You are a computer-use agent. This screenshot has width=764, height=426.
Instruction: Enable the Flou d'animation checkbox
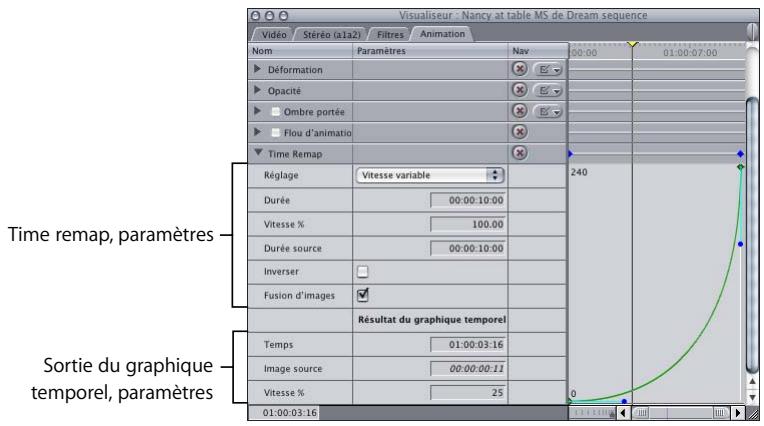click(x=276, y=133)
